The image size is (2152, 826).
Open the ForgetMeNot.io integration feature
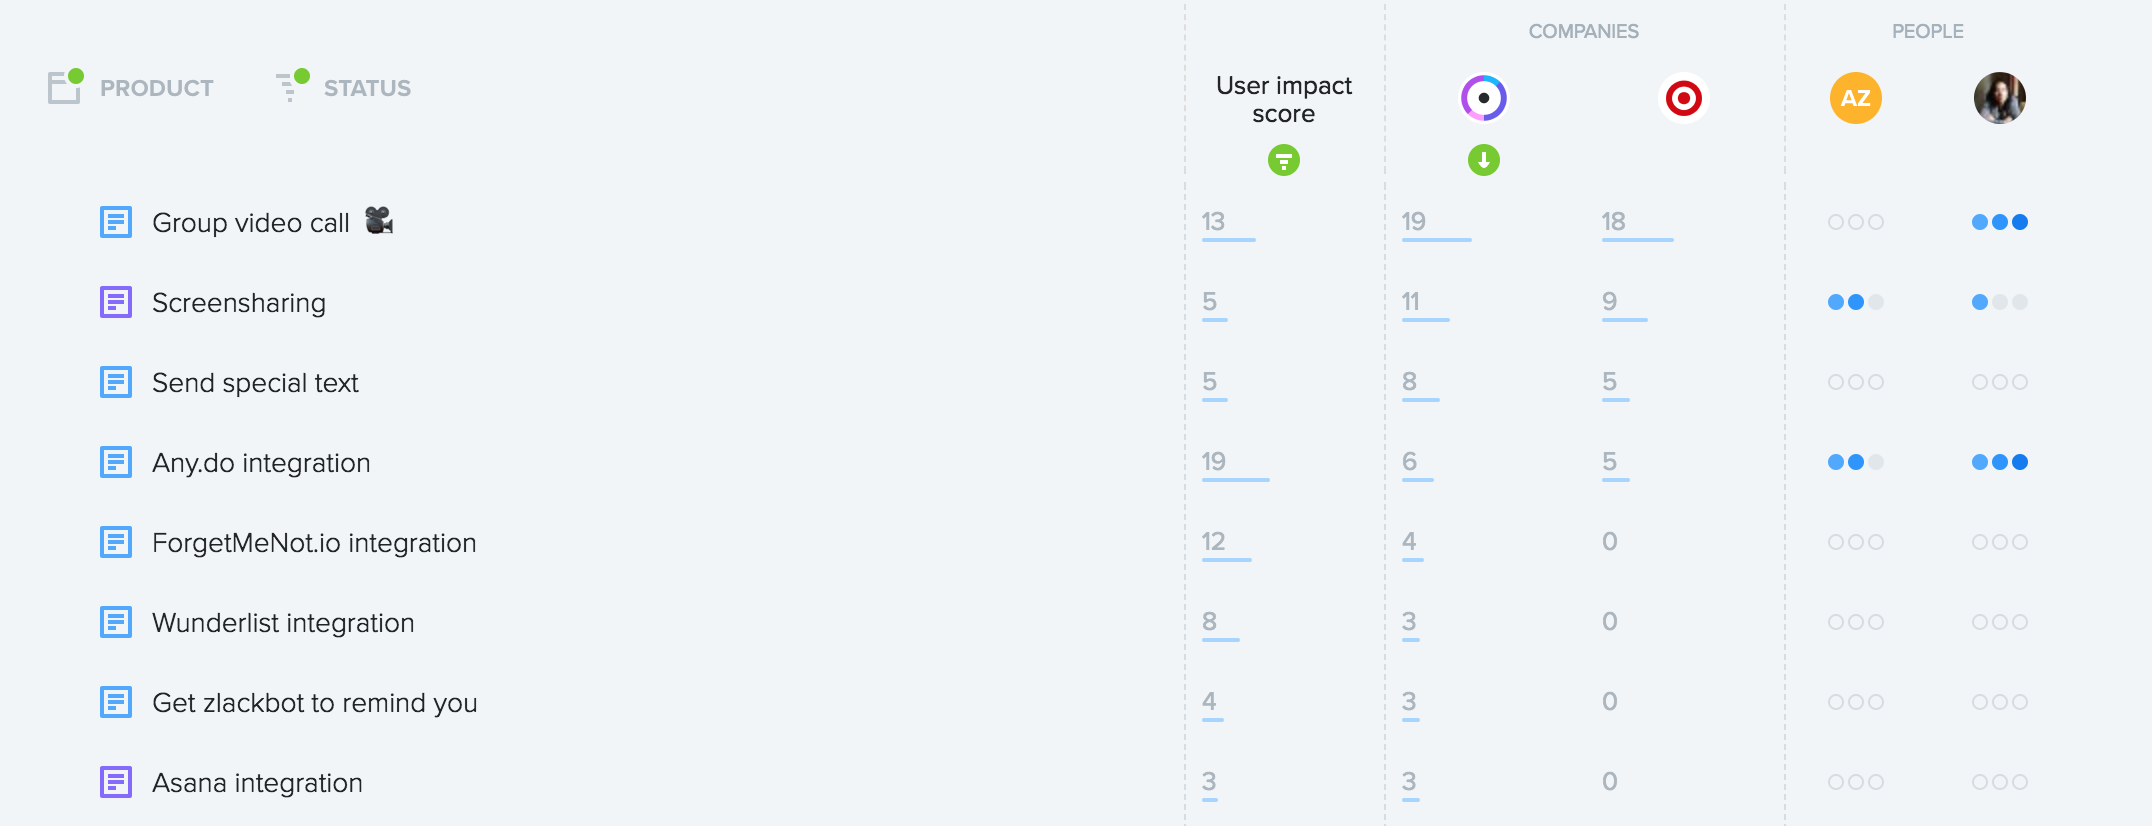314,543
